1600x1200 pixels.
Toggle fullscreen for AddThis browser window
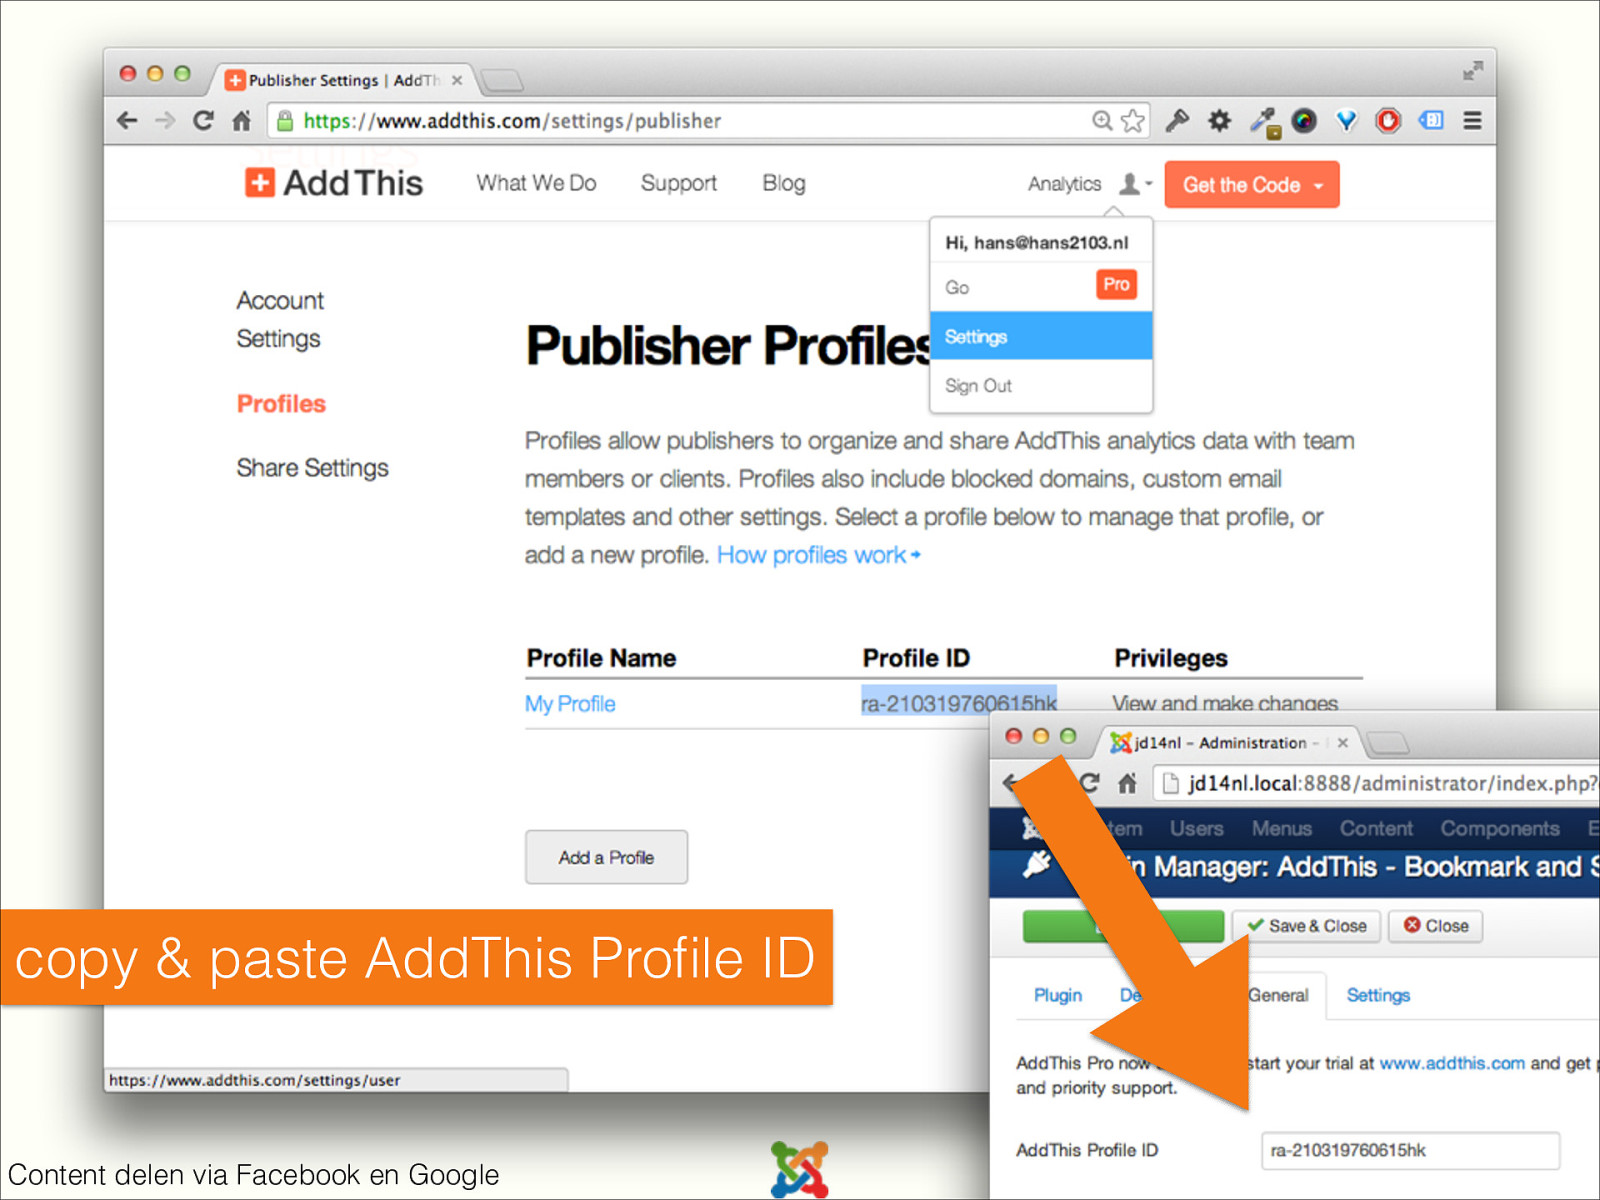pyautogui.click(x=1472, y=71)
